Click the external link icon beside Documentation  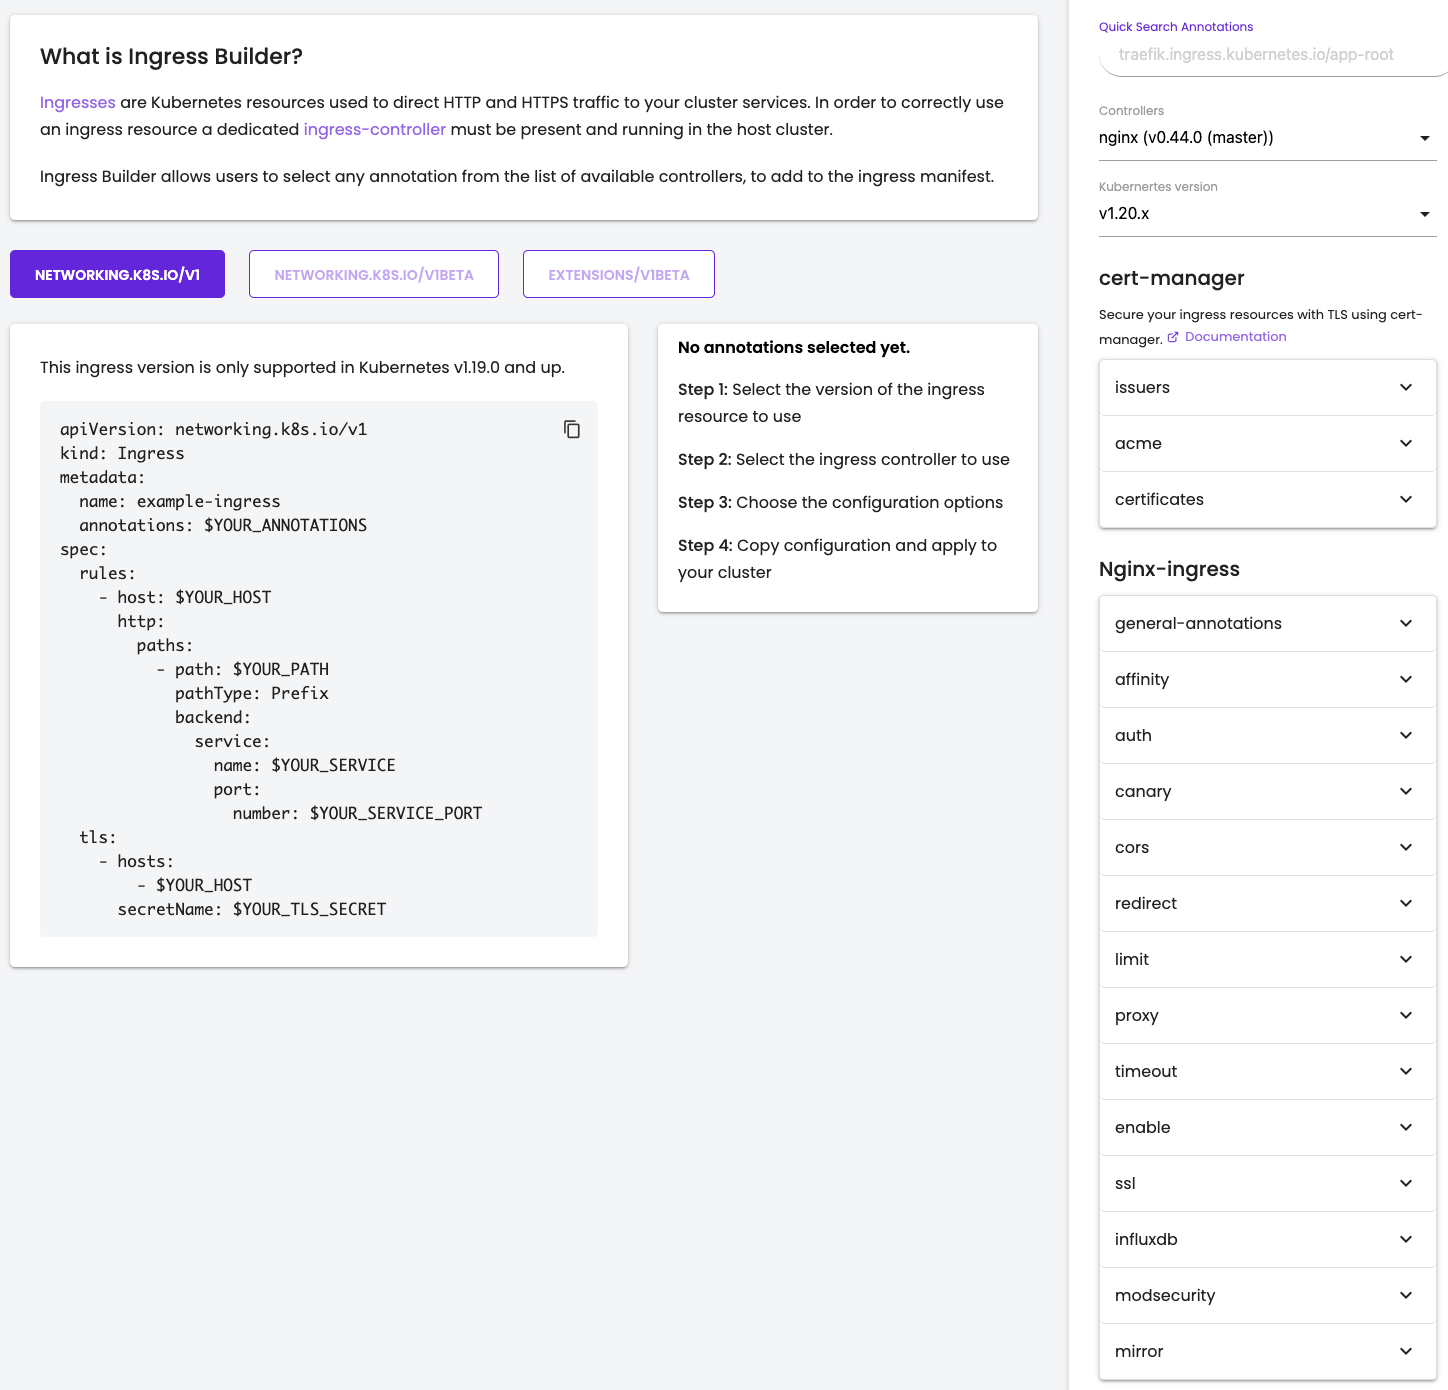(1173, 337)
